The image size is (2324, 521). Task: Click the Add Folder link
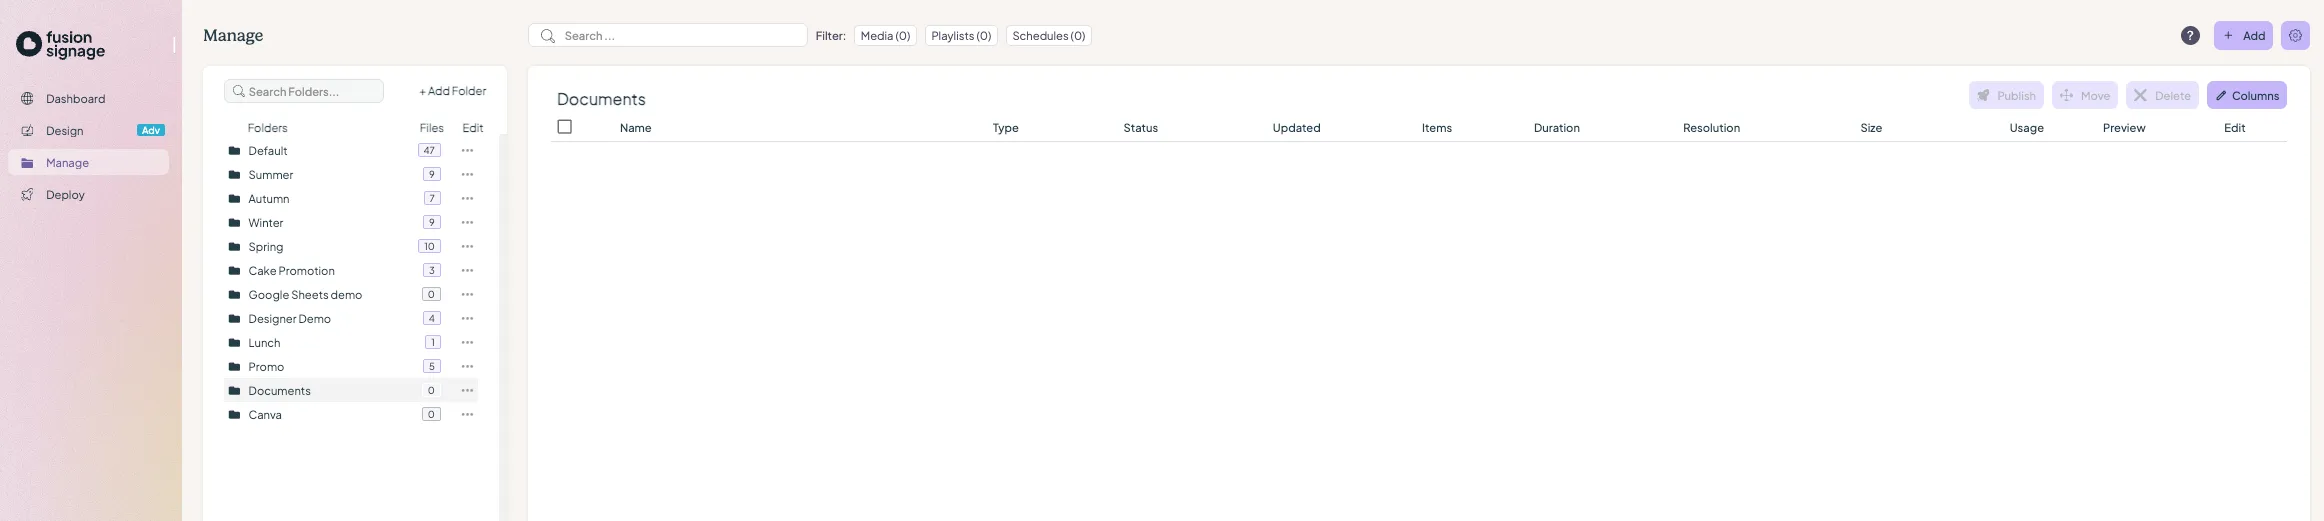pyautogui.click(x=452, y=91)
